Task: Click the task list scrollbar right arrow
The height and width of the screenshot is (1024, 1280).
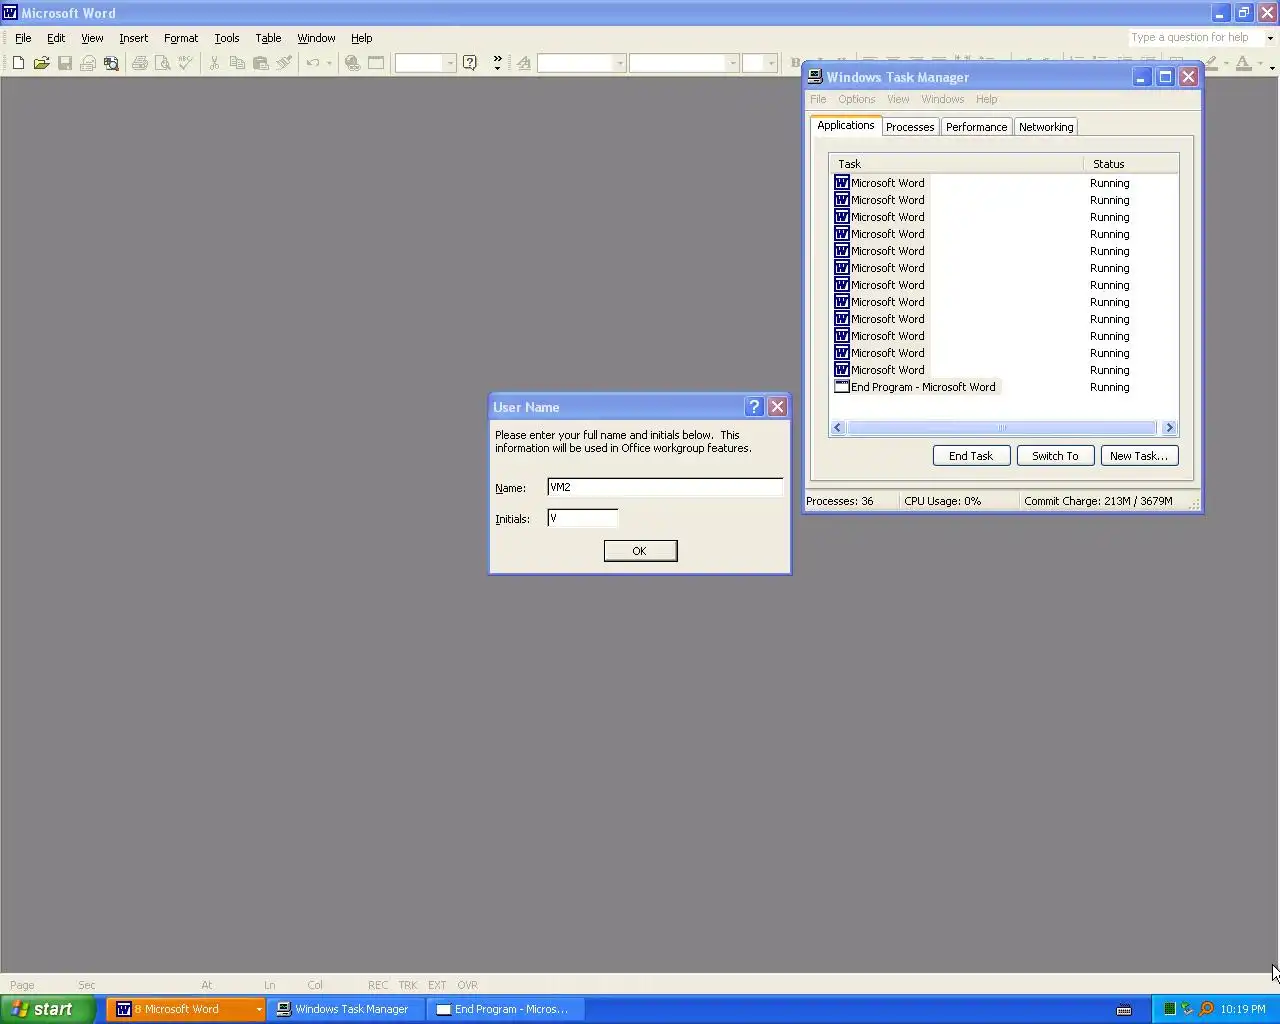Action: click(x=1169, y=428)
